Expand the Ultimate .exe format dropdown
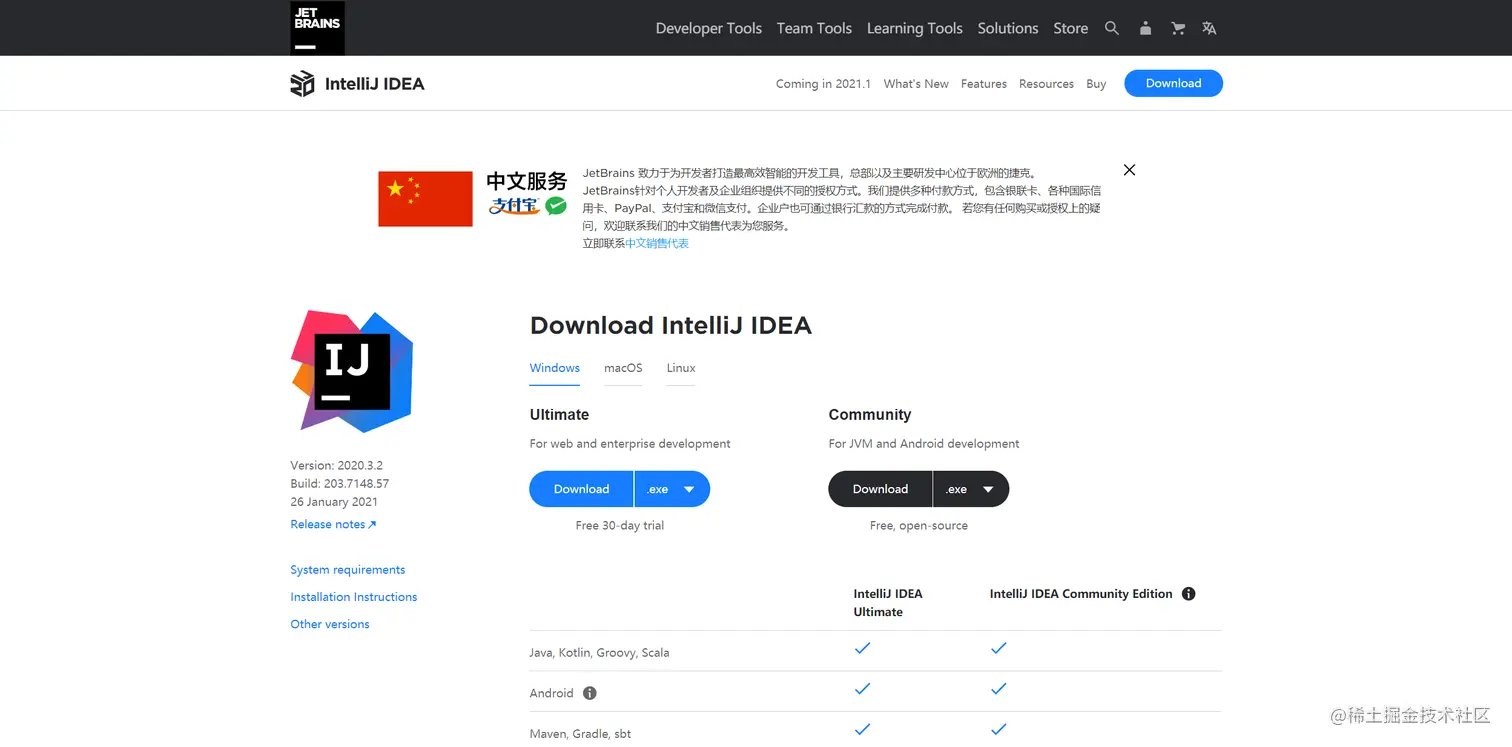Image resolution: width=1512 pixels, height=747 pixels. coord(672,489)
